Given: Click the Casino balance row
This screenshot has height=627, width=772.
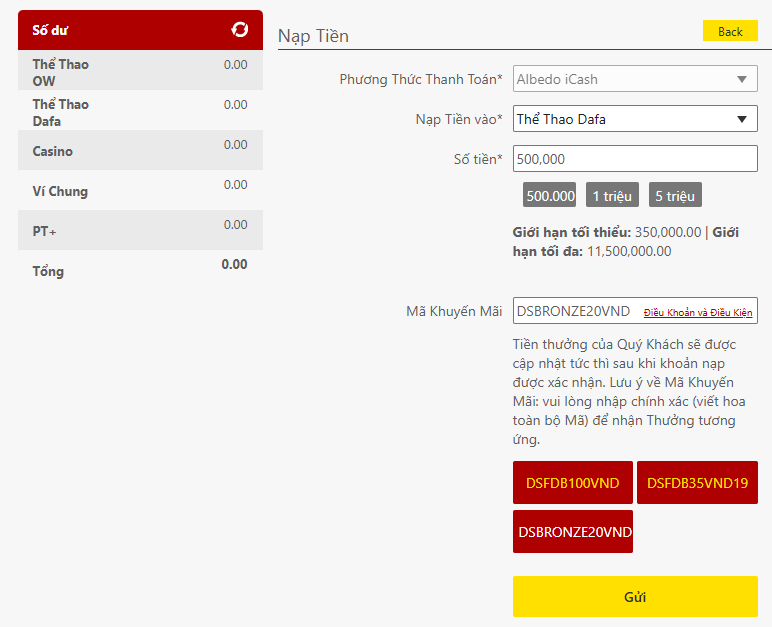Looking at the screenshot, I should pos(140,151).
